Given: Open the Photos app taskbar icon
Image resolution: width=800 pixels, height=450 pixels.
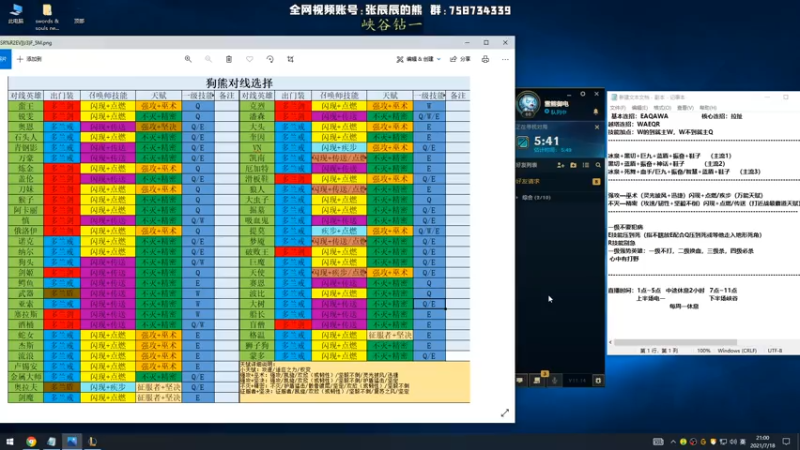Looking at the screenshot, I should (x=72, y=441).
